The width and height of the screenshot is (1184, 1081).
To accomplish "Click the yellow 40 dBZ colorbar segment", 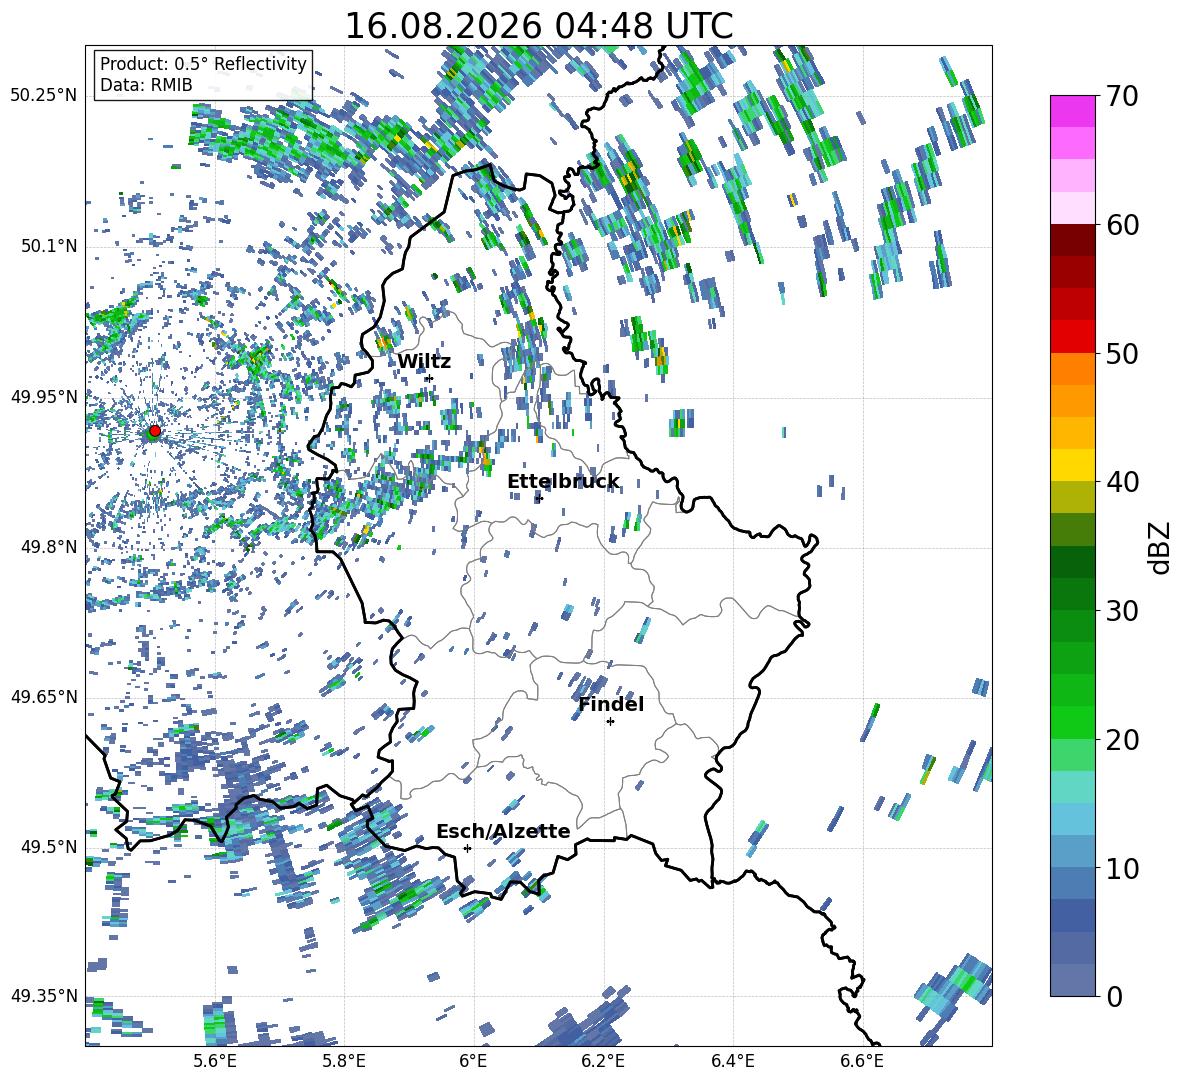I will (1072, 465).
